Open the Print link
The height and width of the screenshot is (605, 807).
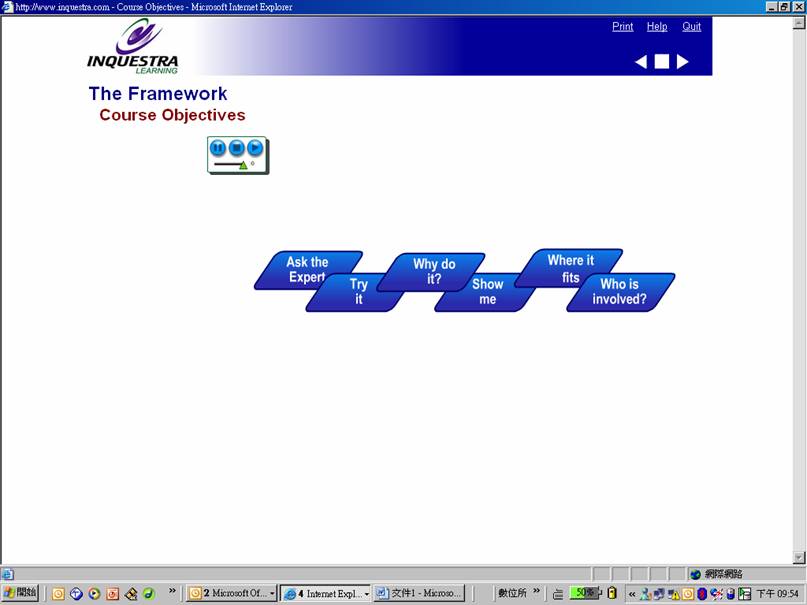622,27
